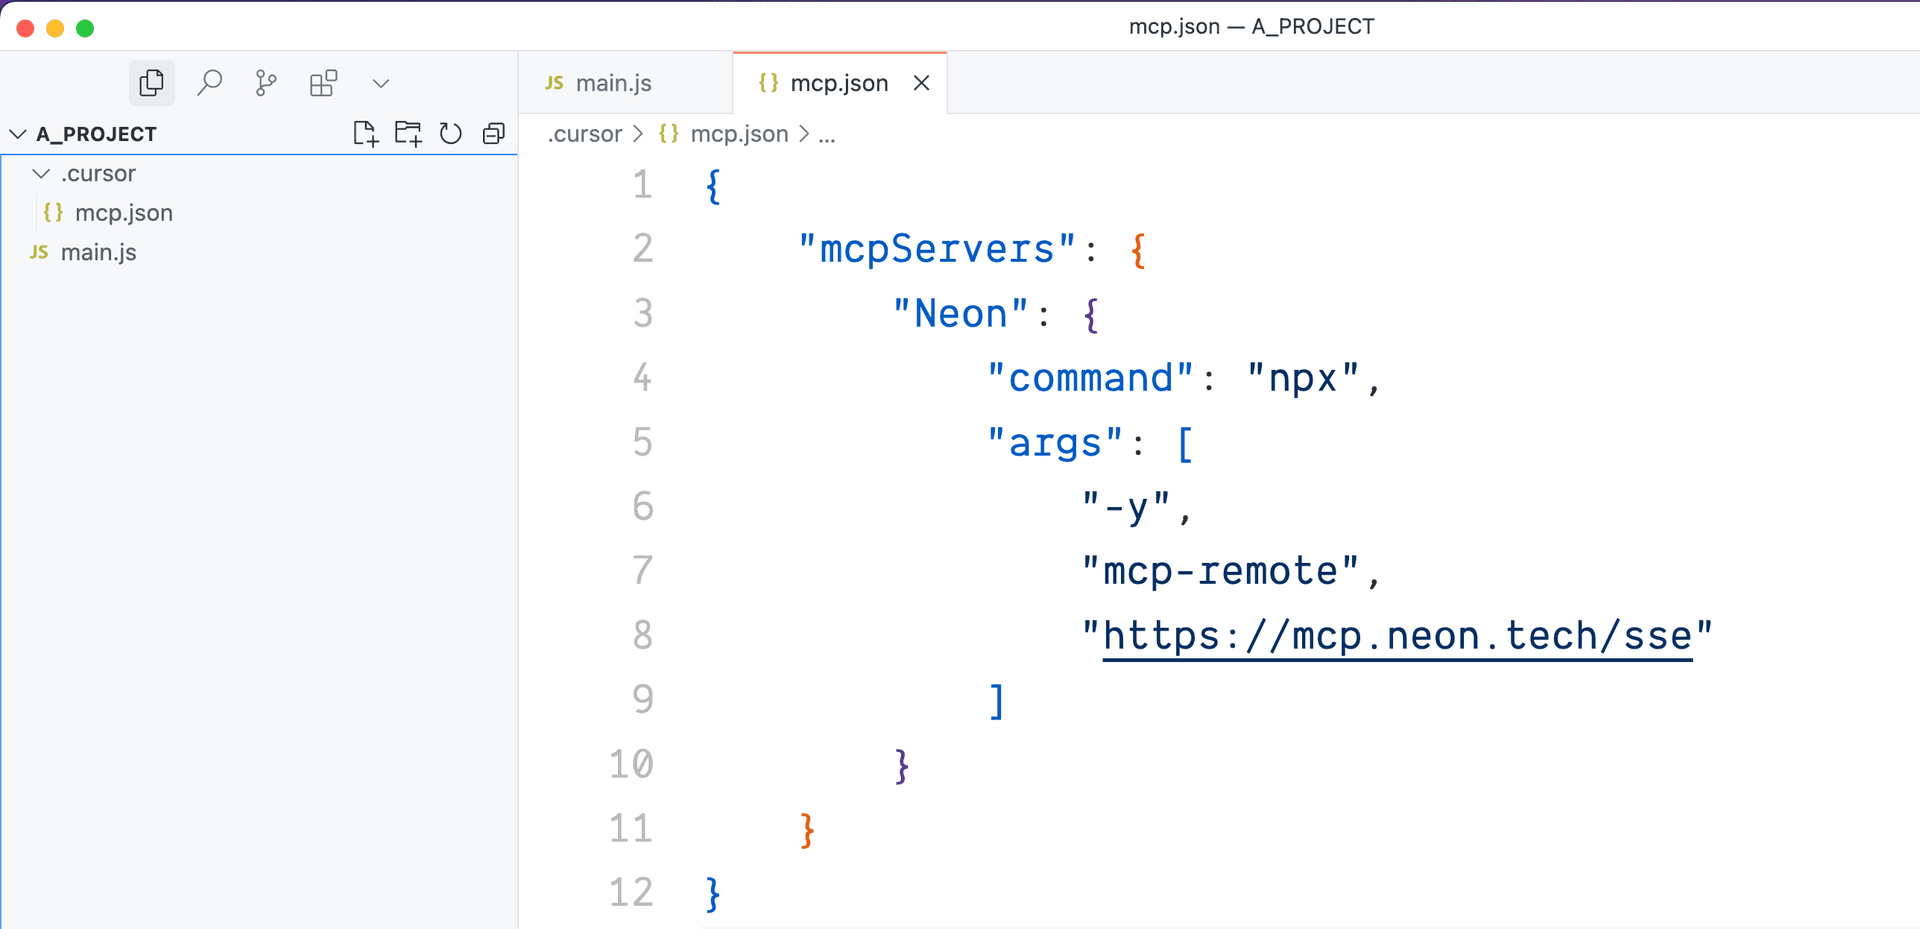Screen dimensions: 1920x929
Task: Open mcp.json from the Explorer tree
Action: 124,212
